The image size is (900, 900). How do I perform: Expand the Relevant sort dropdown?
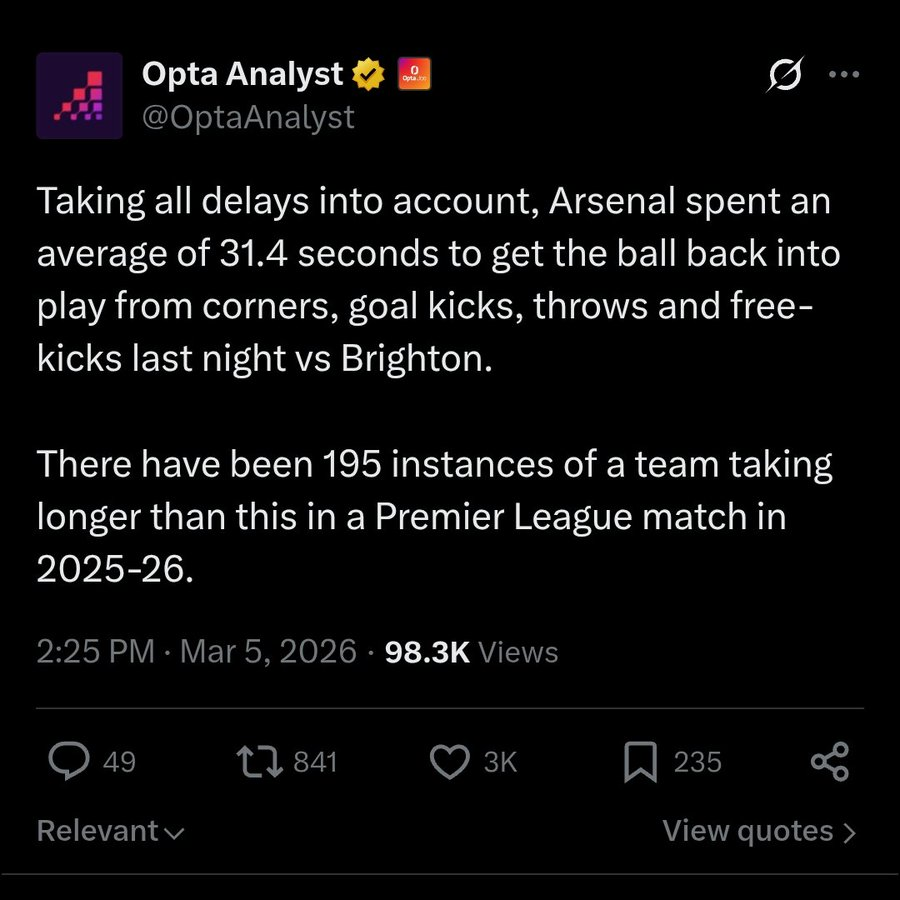click(111, 831)
